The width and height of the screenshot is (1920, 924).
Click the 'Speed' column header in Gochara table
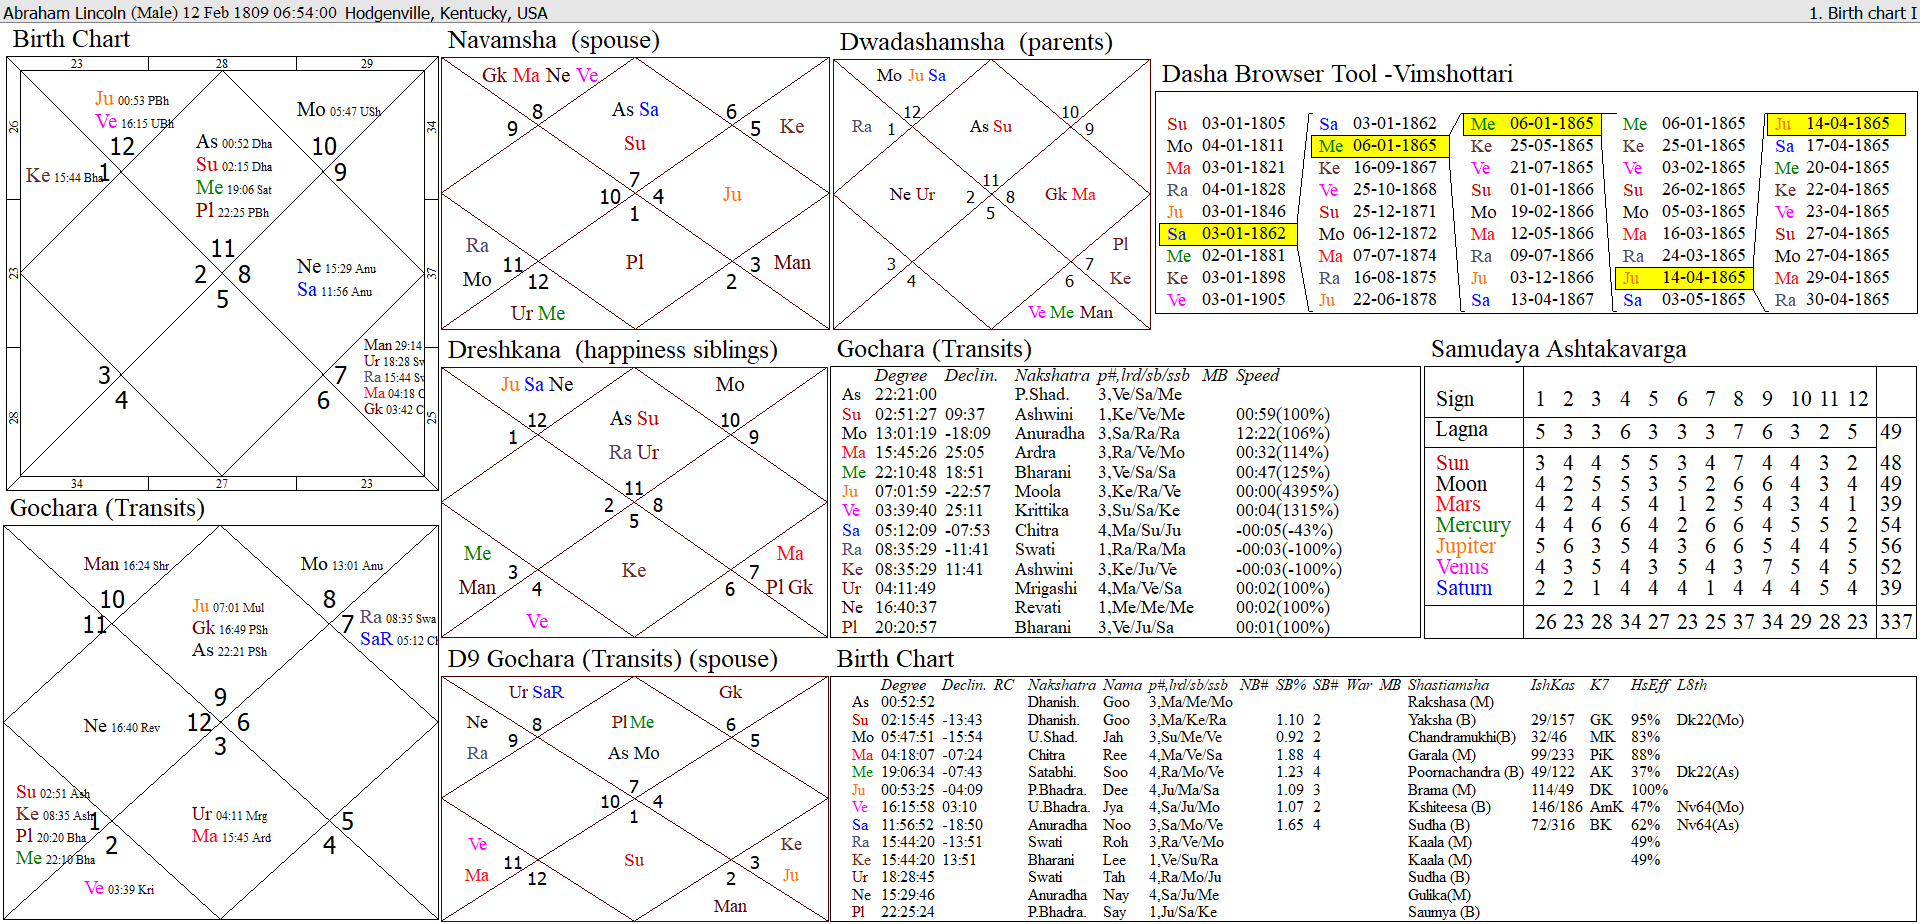pos(1257,376)
